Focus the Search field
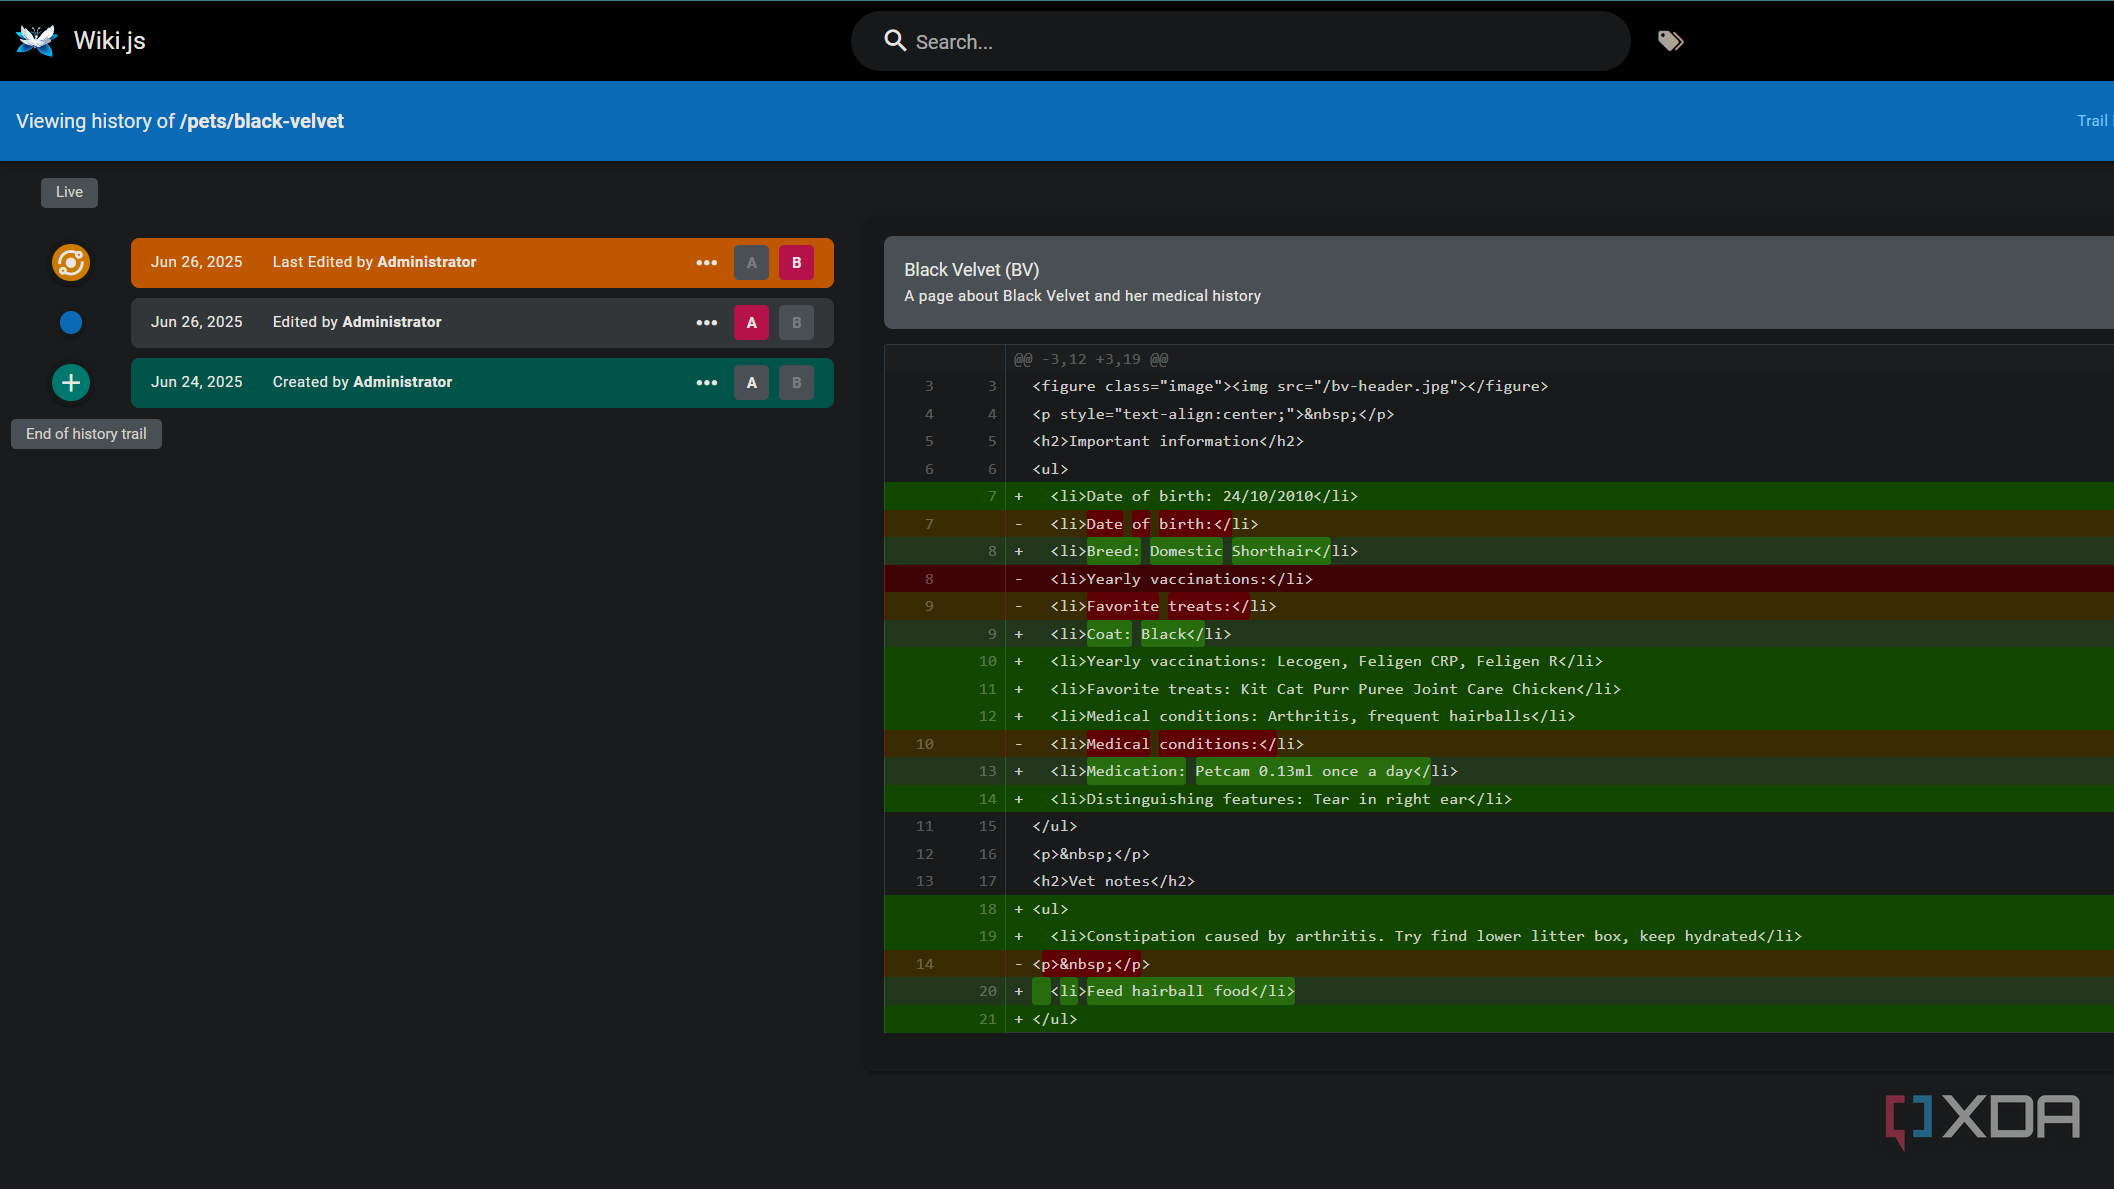The width and height of the screenshot is (2114, 1189). coord(1240,41)
